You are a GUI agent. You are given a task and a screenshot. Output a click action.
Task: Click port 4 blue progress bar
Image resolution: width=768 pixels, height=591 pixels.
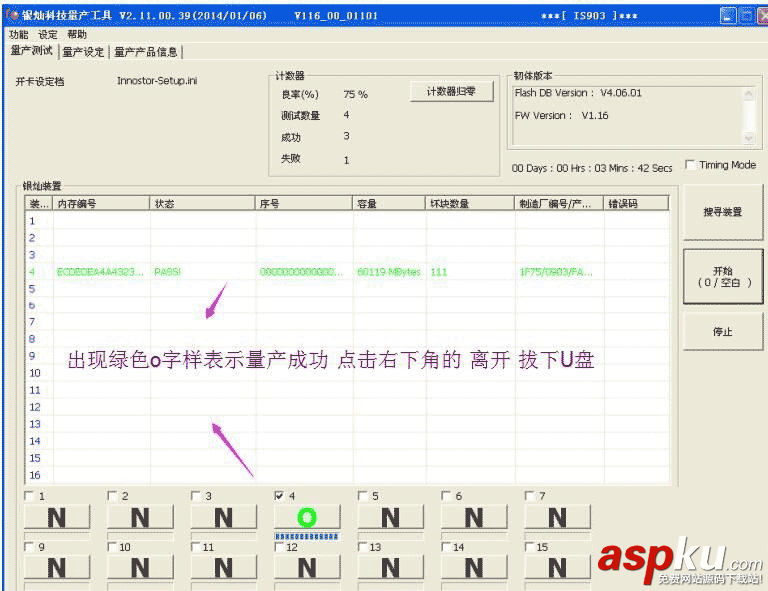307,537
